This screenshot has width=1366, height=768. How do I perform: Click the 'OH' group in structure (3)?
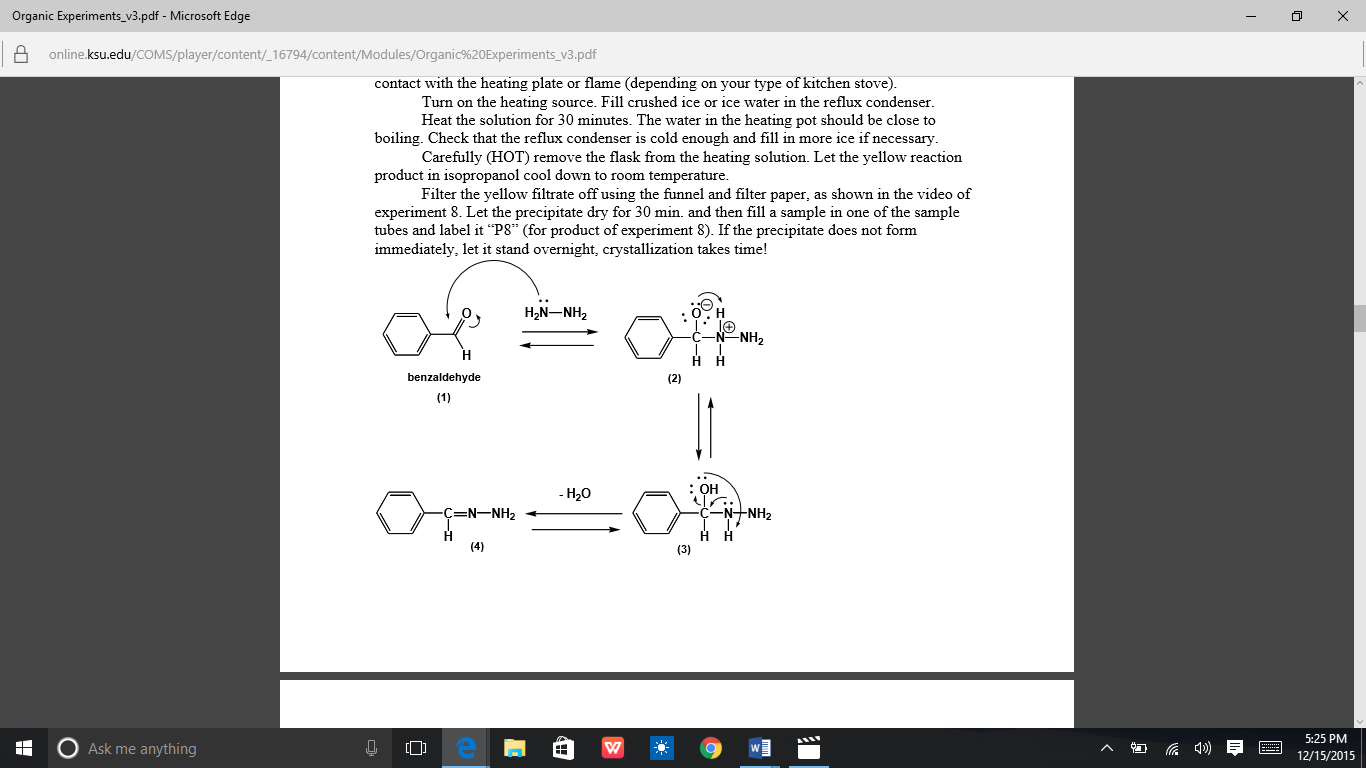[x=709, y=489]
